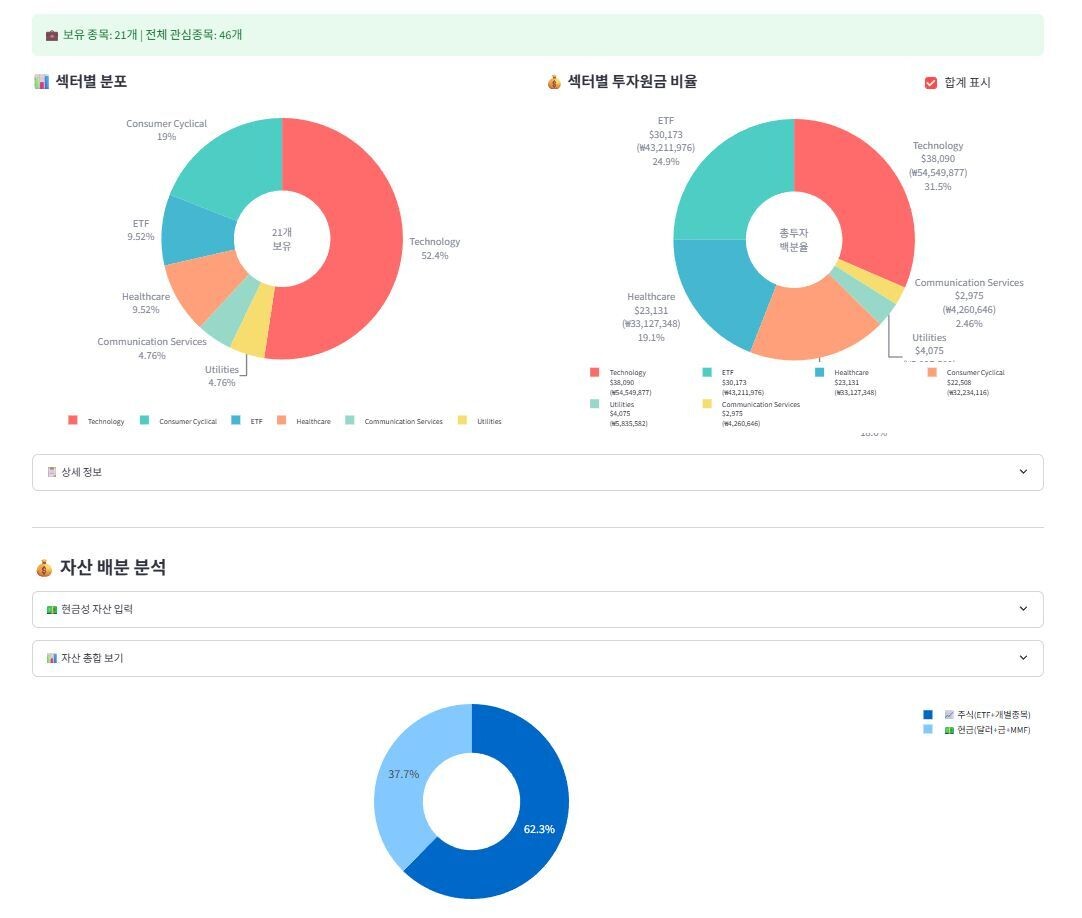Screen dimensions: 1082x918
Task: Click the yellow Utilities legend marker under 섹터별 분포
Action: 462,421
